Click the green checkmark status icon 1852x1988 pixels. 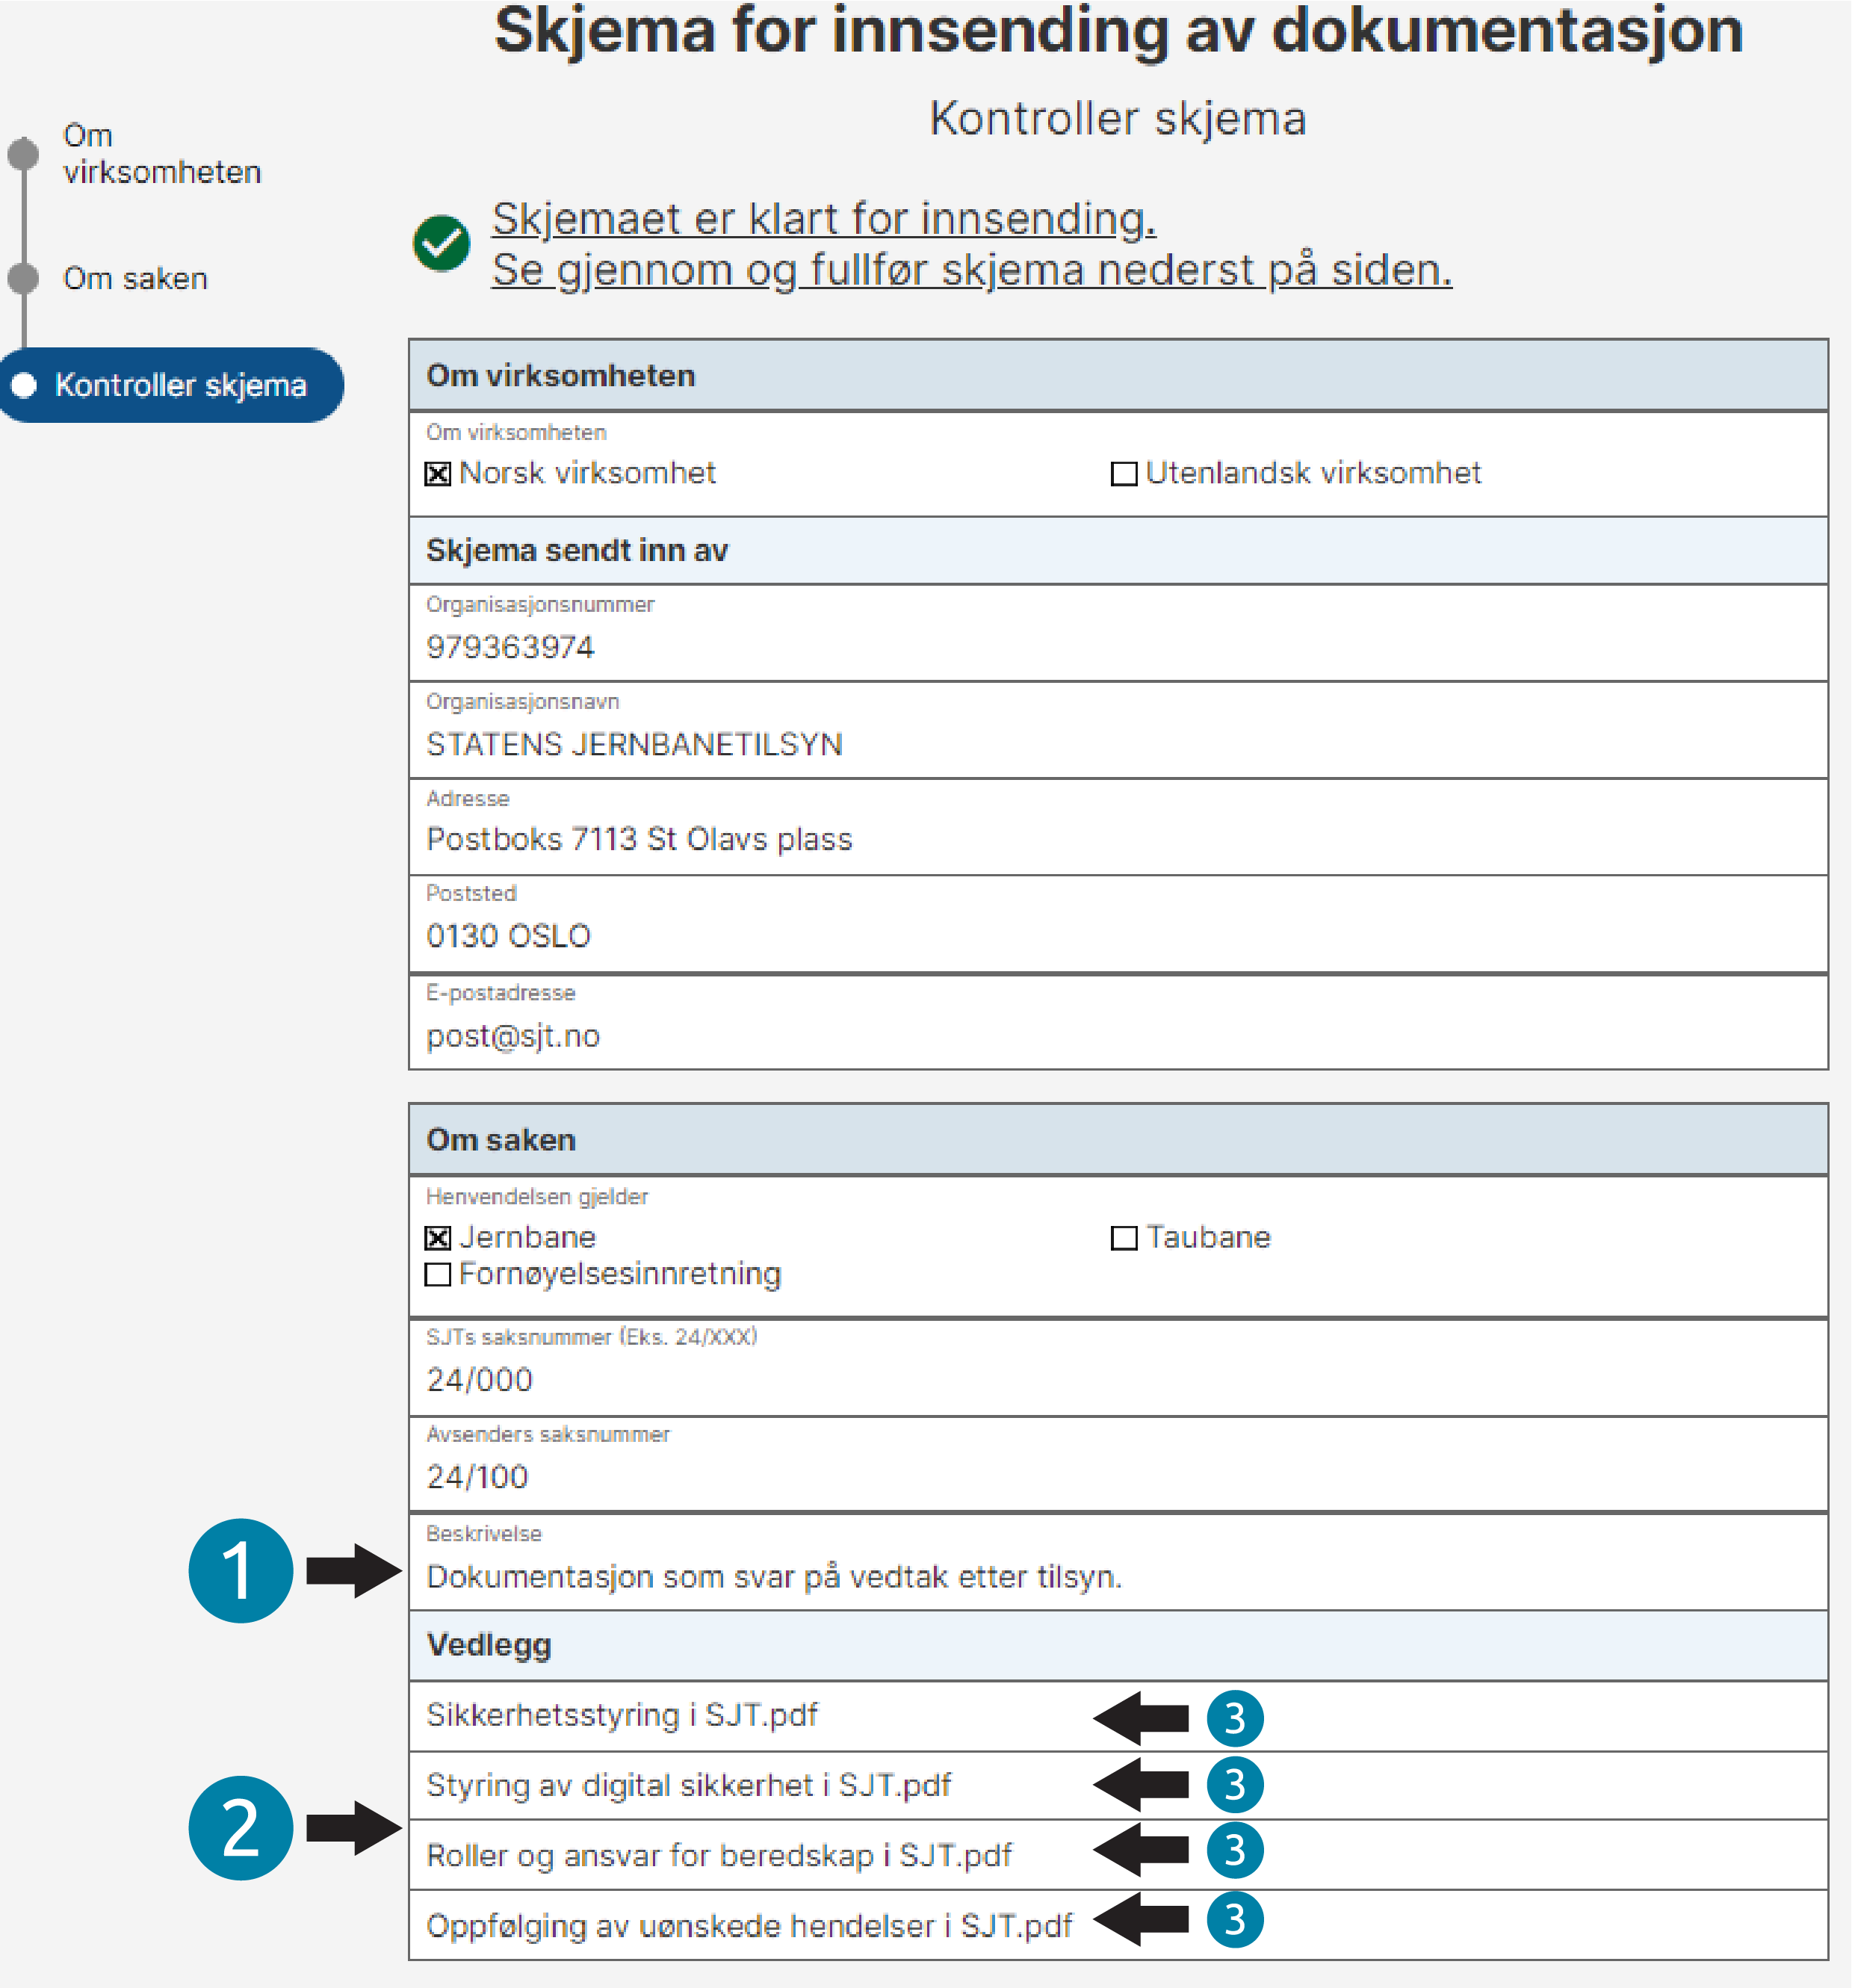(441, 243)
